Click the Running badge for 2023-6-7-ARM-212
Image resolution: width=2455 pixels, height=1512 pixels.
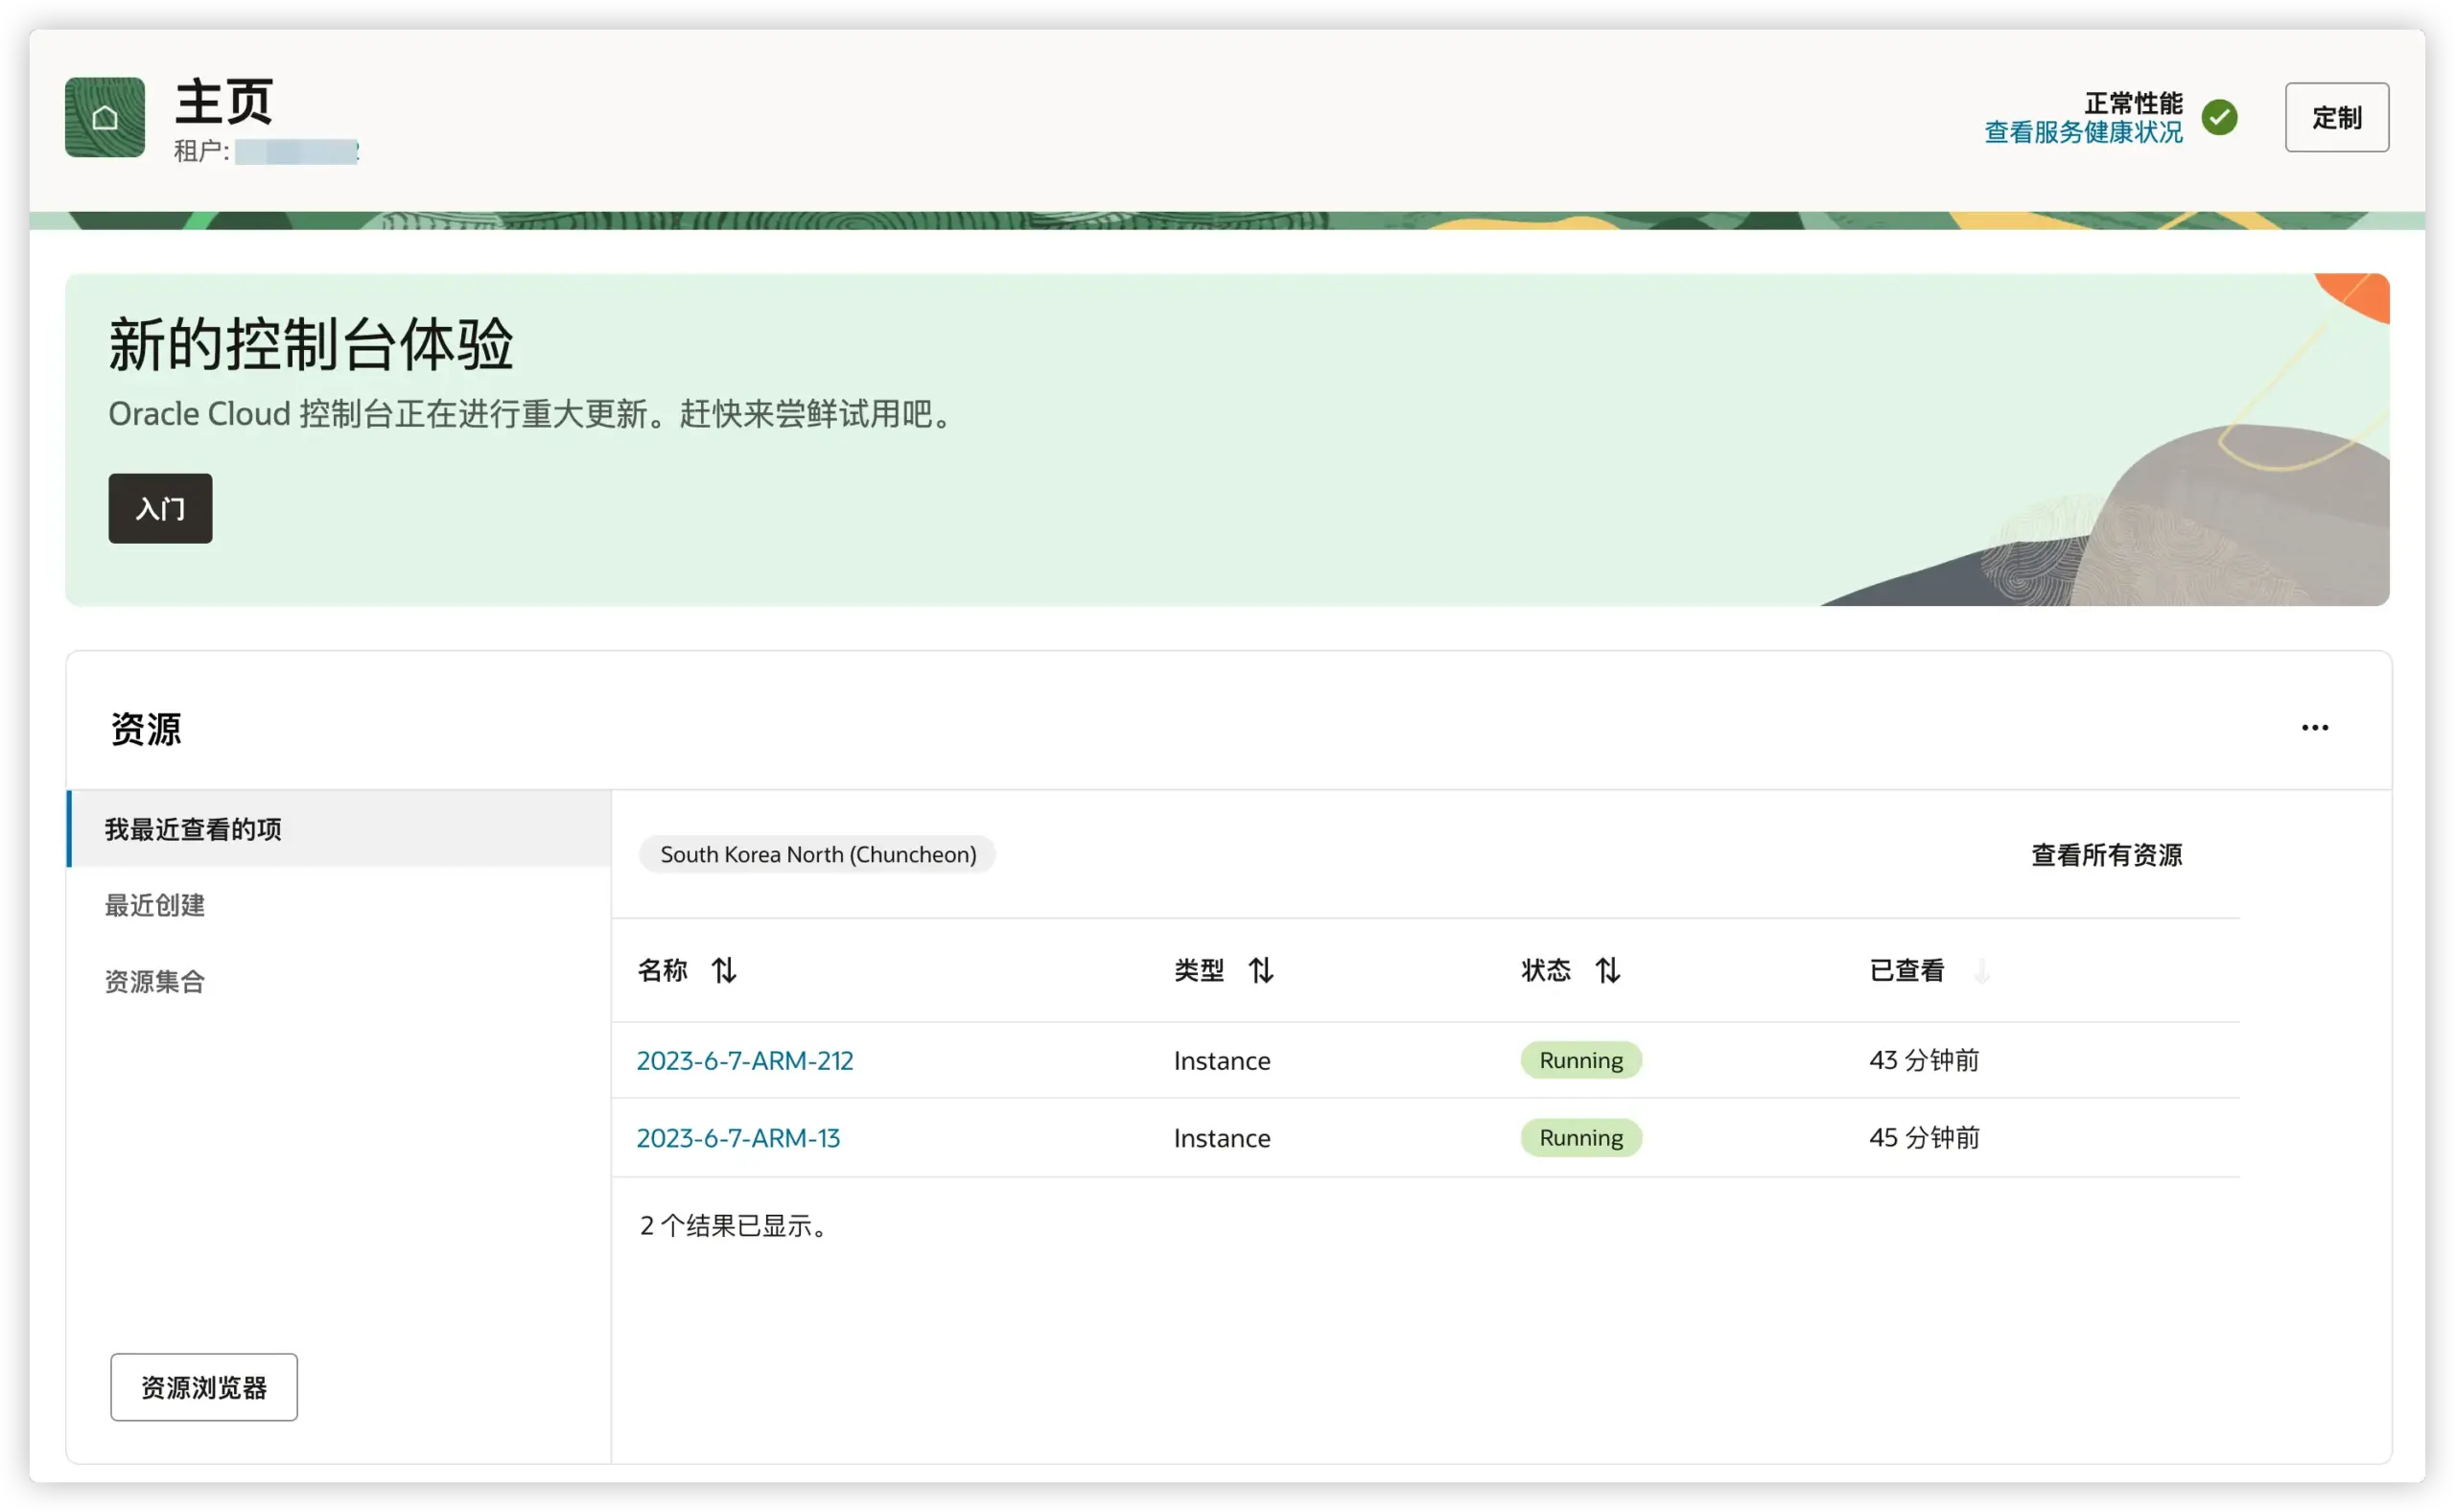tap(1580, 1060)
